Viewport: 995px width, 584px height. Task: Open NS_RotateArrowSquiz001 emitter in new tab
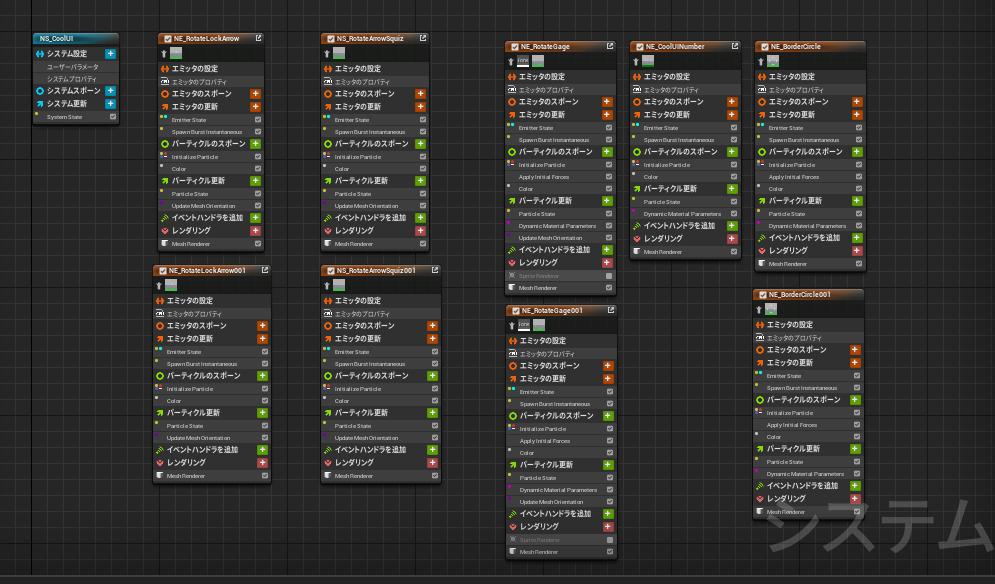[x=435, y=270]
